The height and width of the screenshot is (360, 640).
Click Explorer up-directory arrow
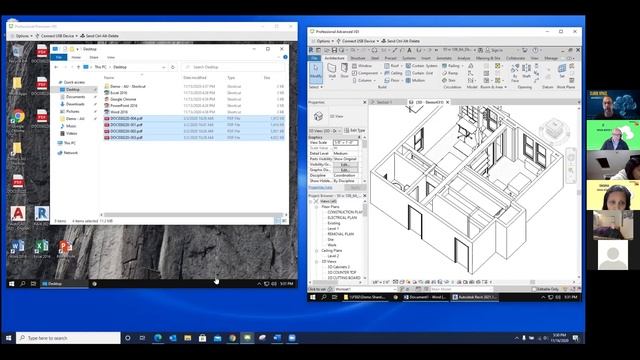(78, 67)
